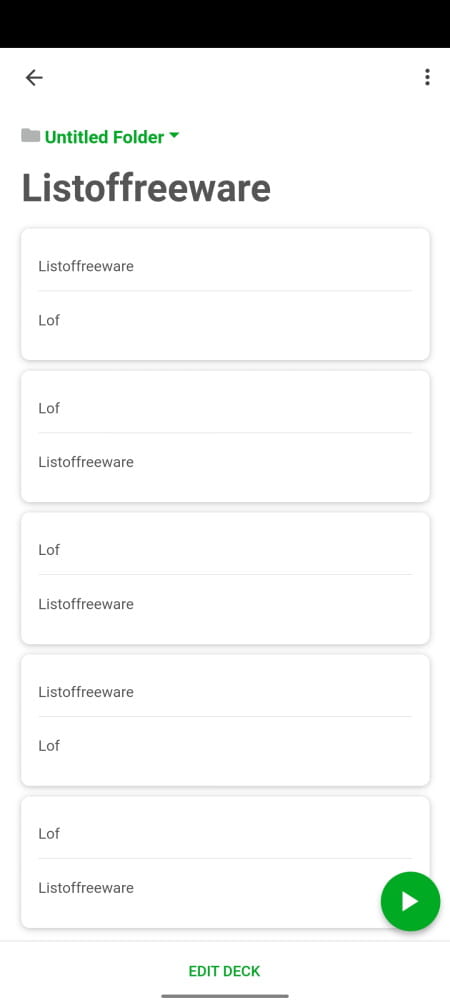Tap the large Listoffreeware deck title

[146, 188]
